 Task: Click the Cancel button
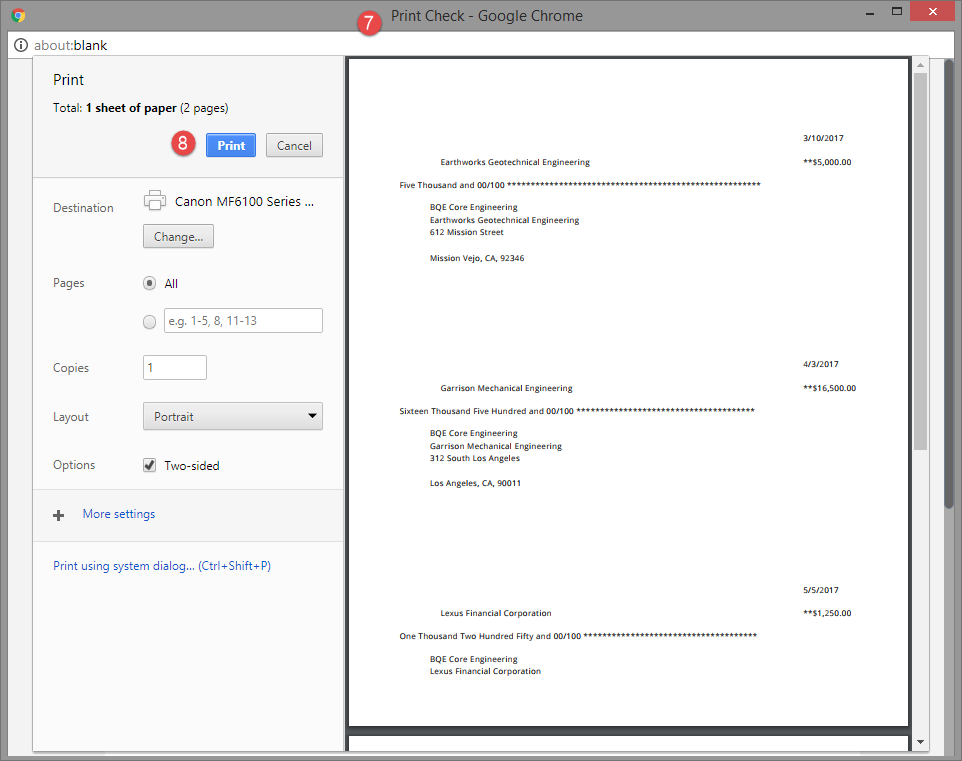294,145
